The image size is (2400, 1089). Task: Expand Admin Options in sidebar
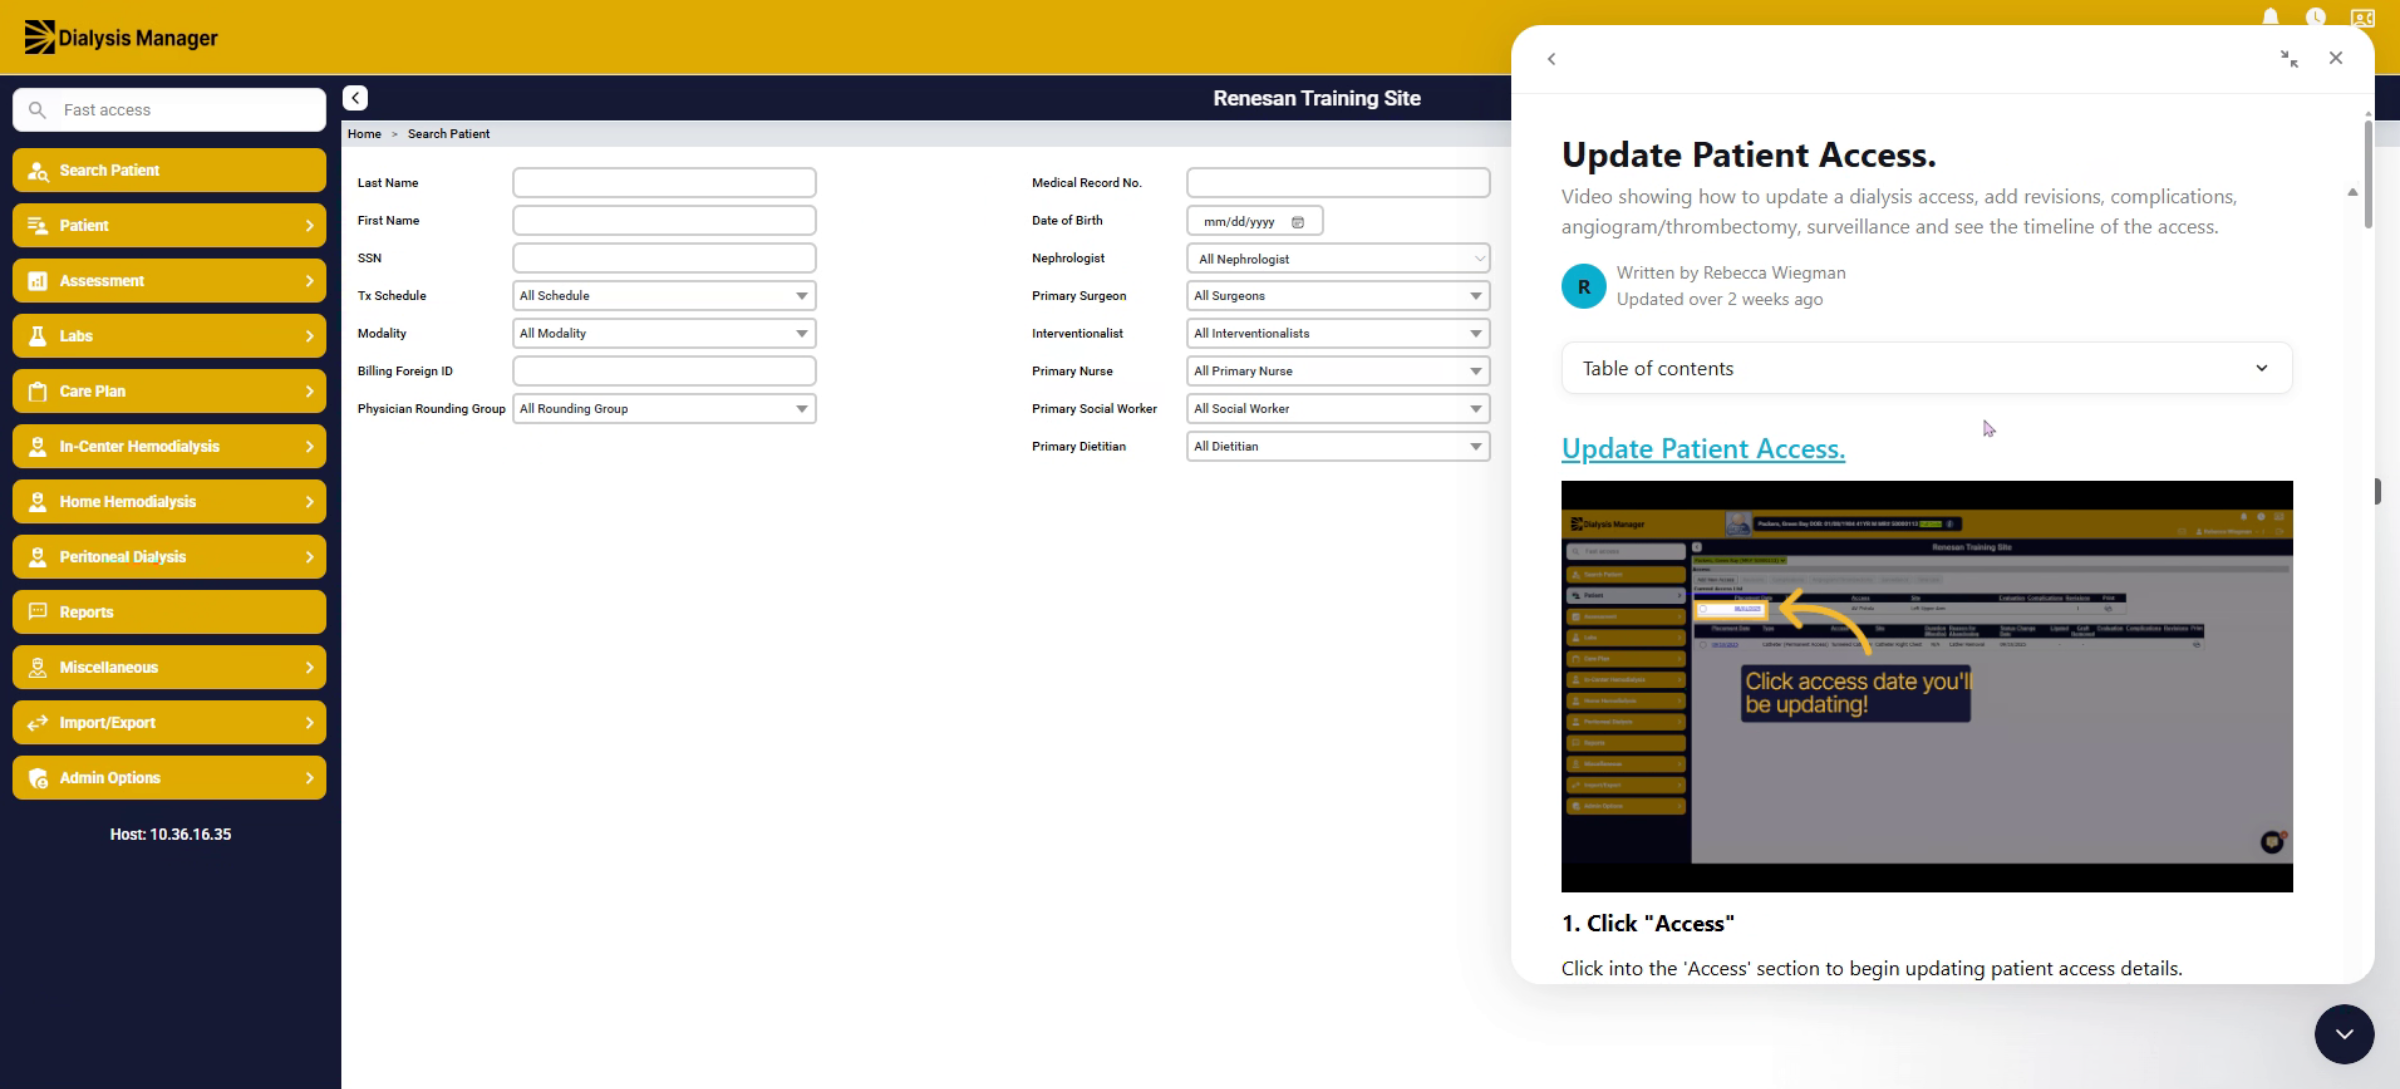(169, 778)
